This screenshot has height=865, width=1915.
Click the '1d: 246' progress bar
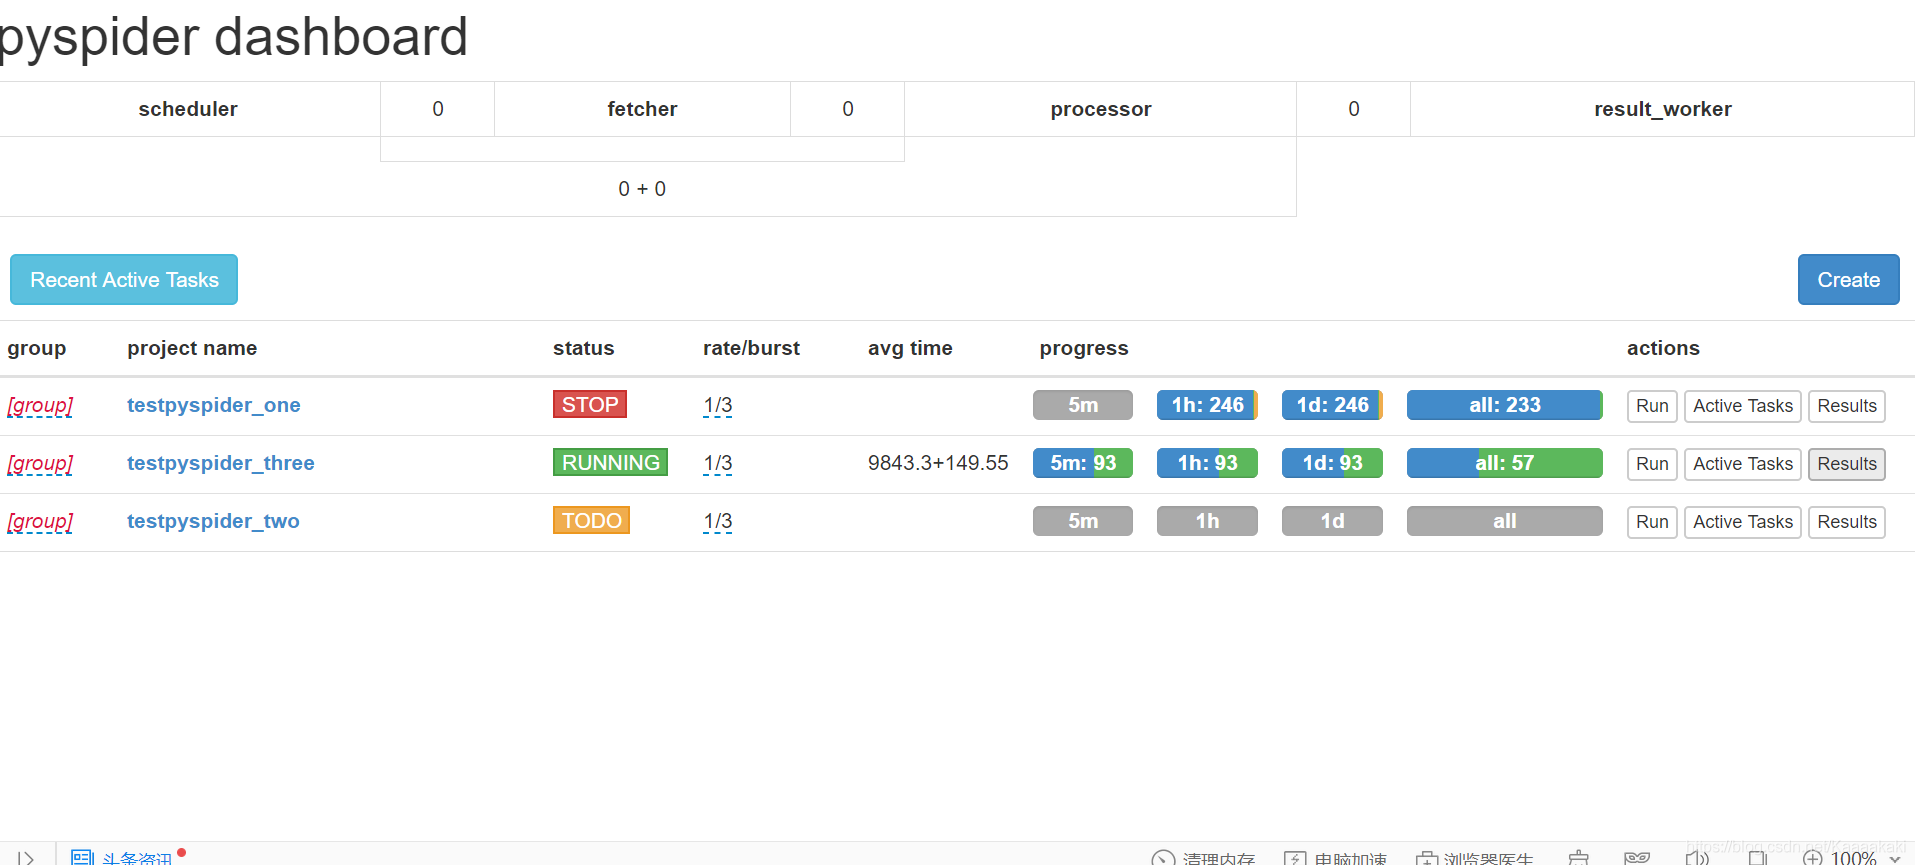coord(1332,405)
